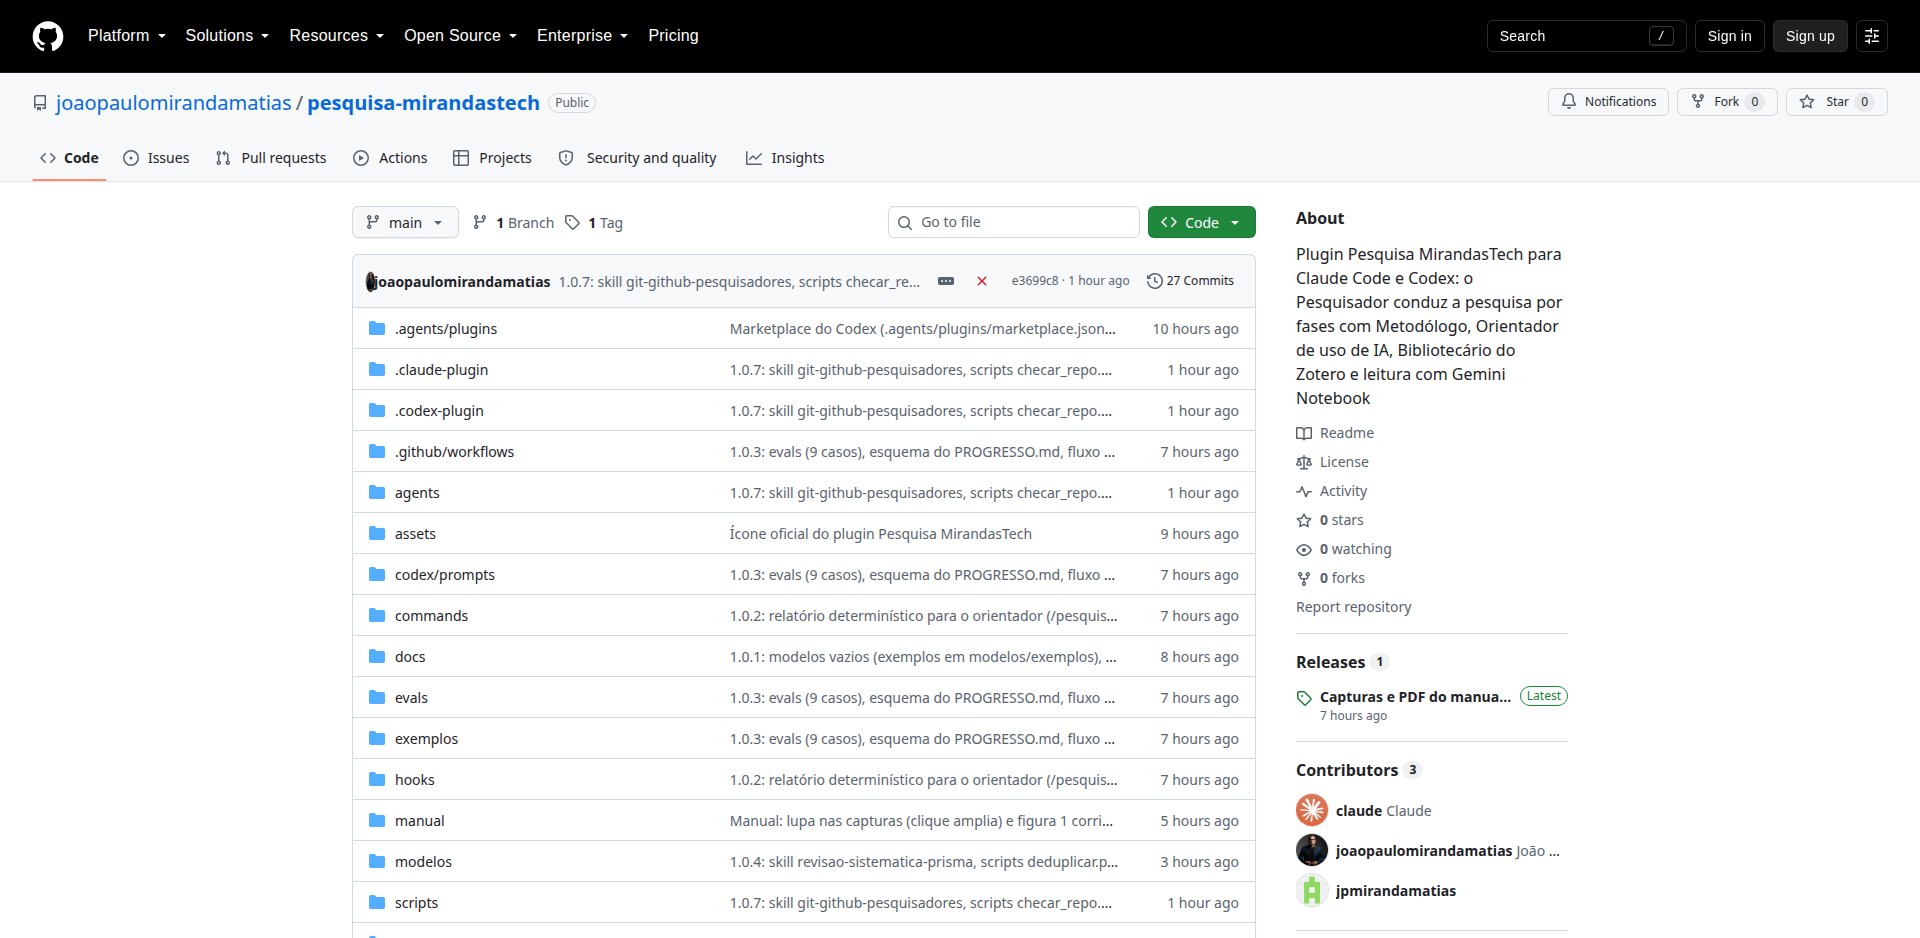Image resolution: width=1920 pixels, height=938 pixels.
Task: Click the forks icon in About
Action: 1304,578
